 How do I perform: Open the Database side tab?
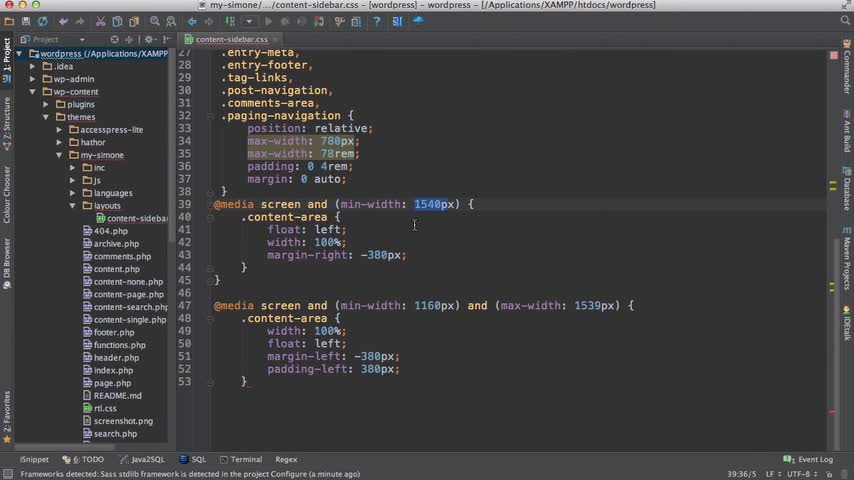tap(847, 189)
